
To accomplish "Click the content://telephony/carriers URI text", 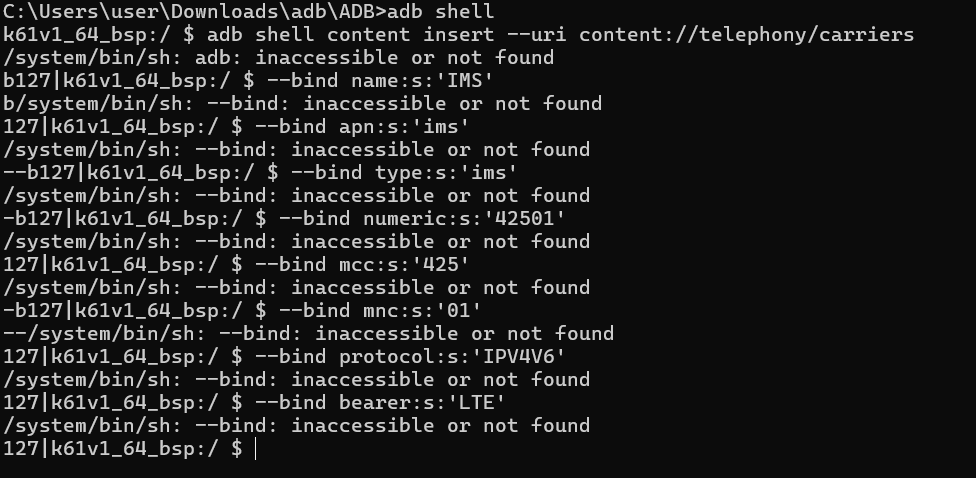I will [x=746, y=34].
